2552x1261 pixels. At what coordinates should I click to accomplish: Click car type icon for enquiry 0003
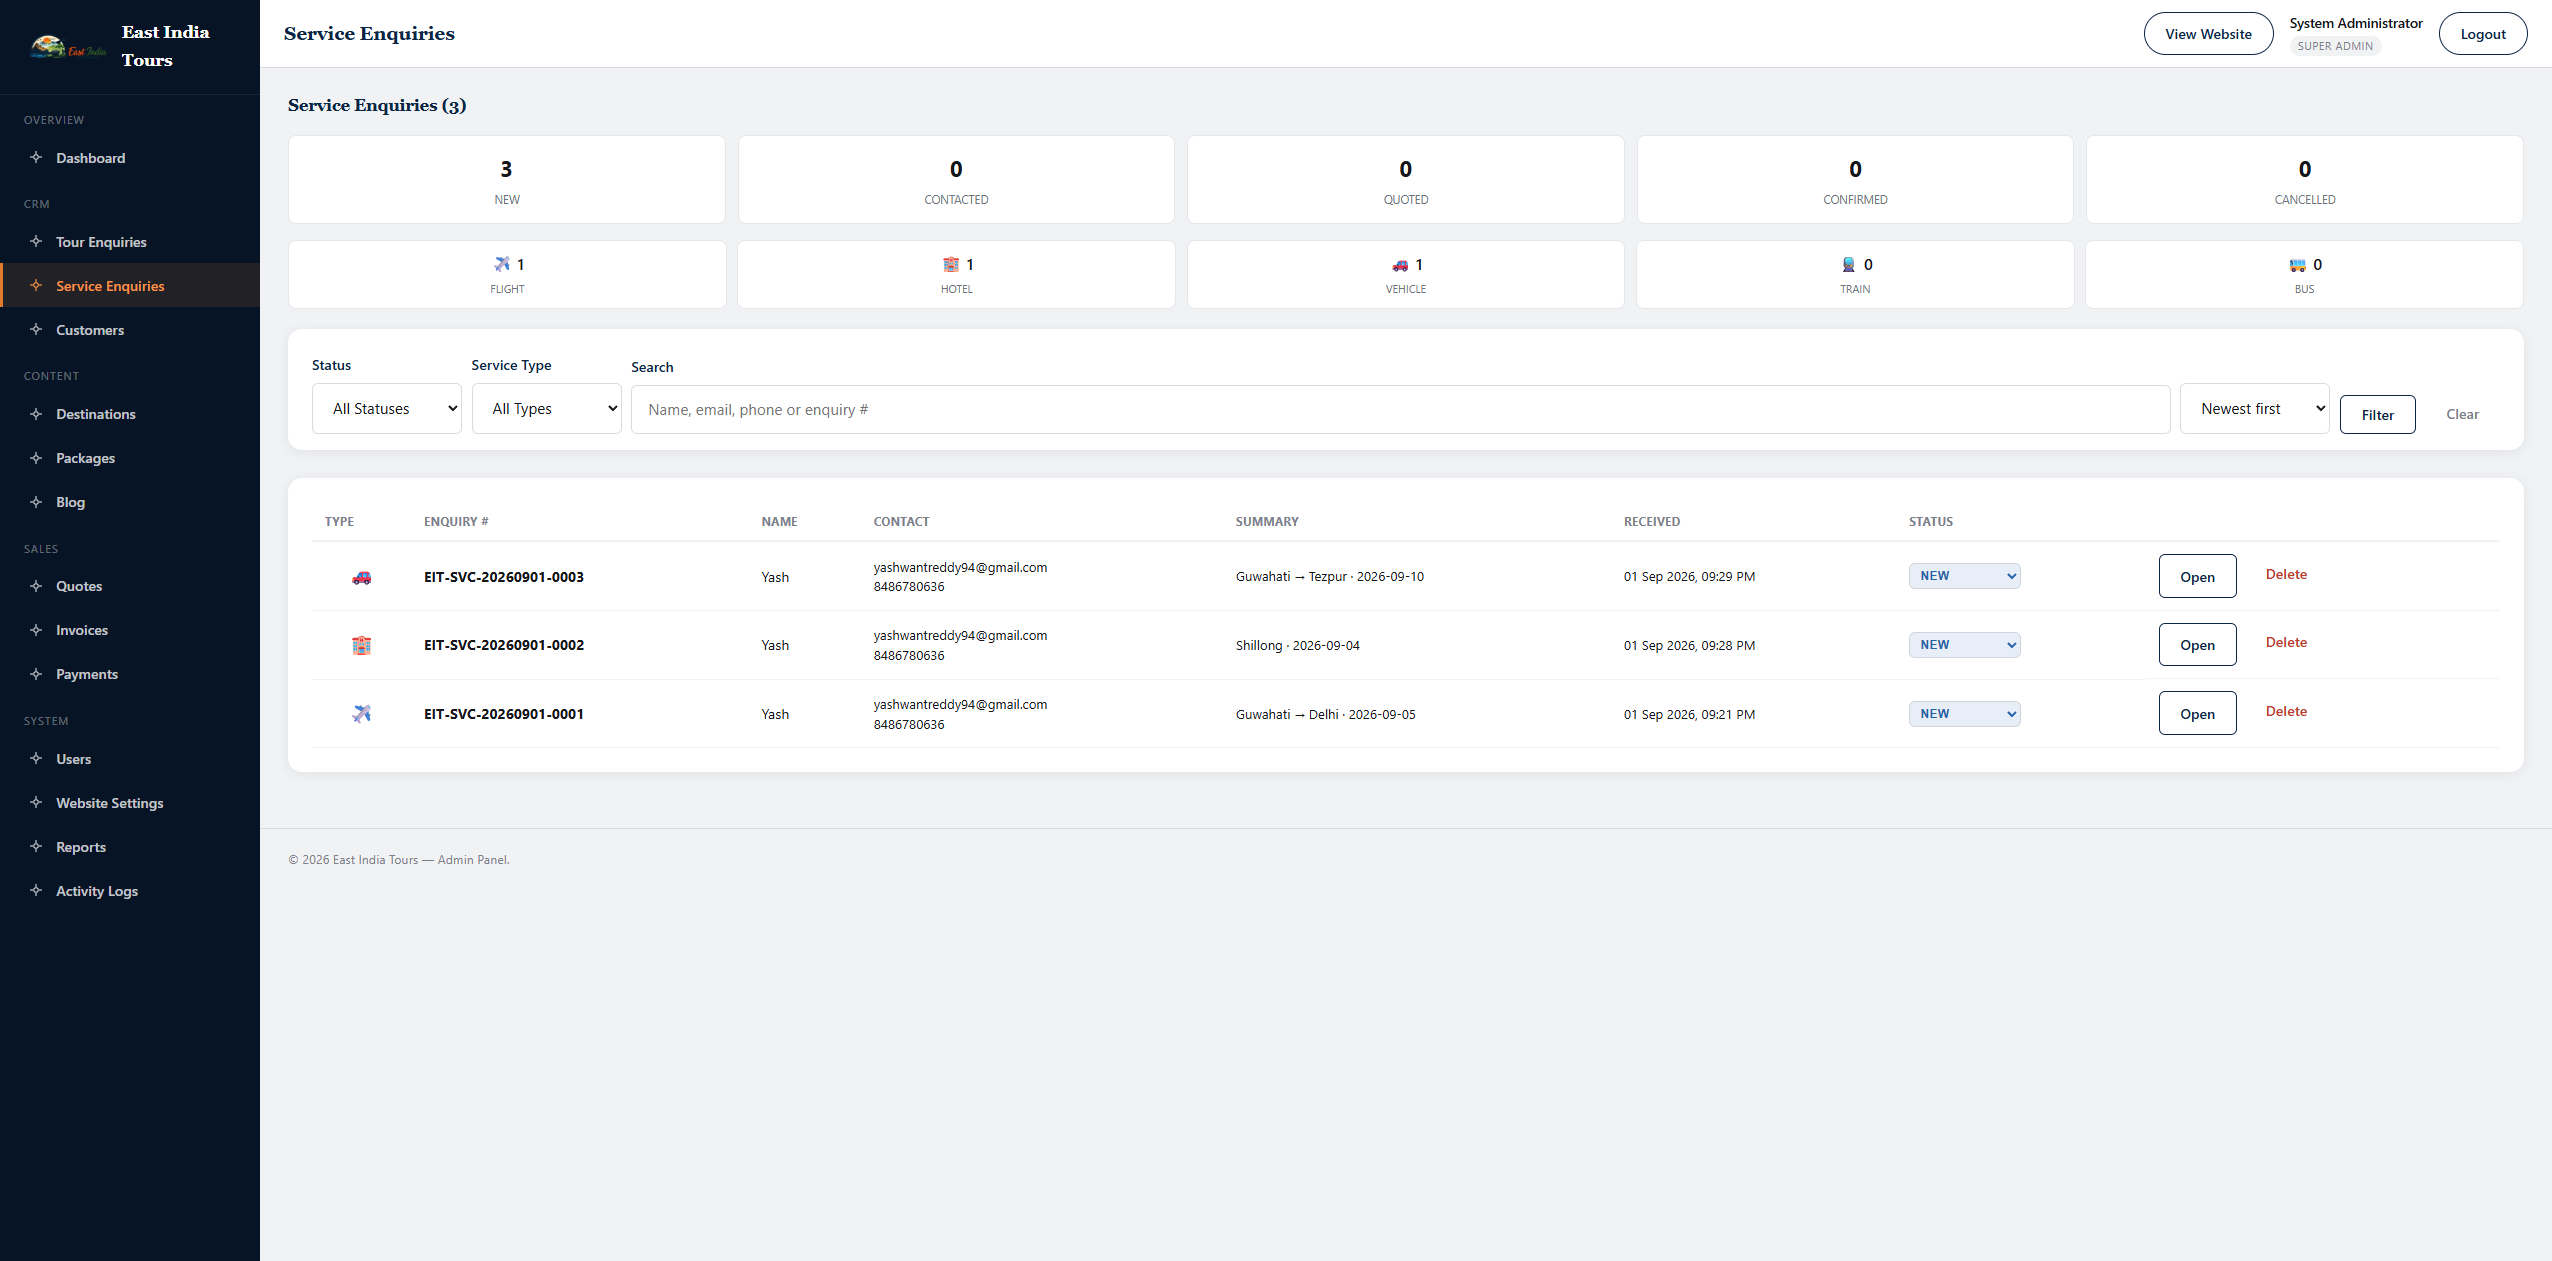point(362,577)
